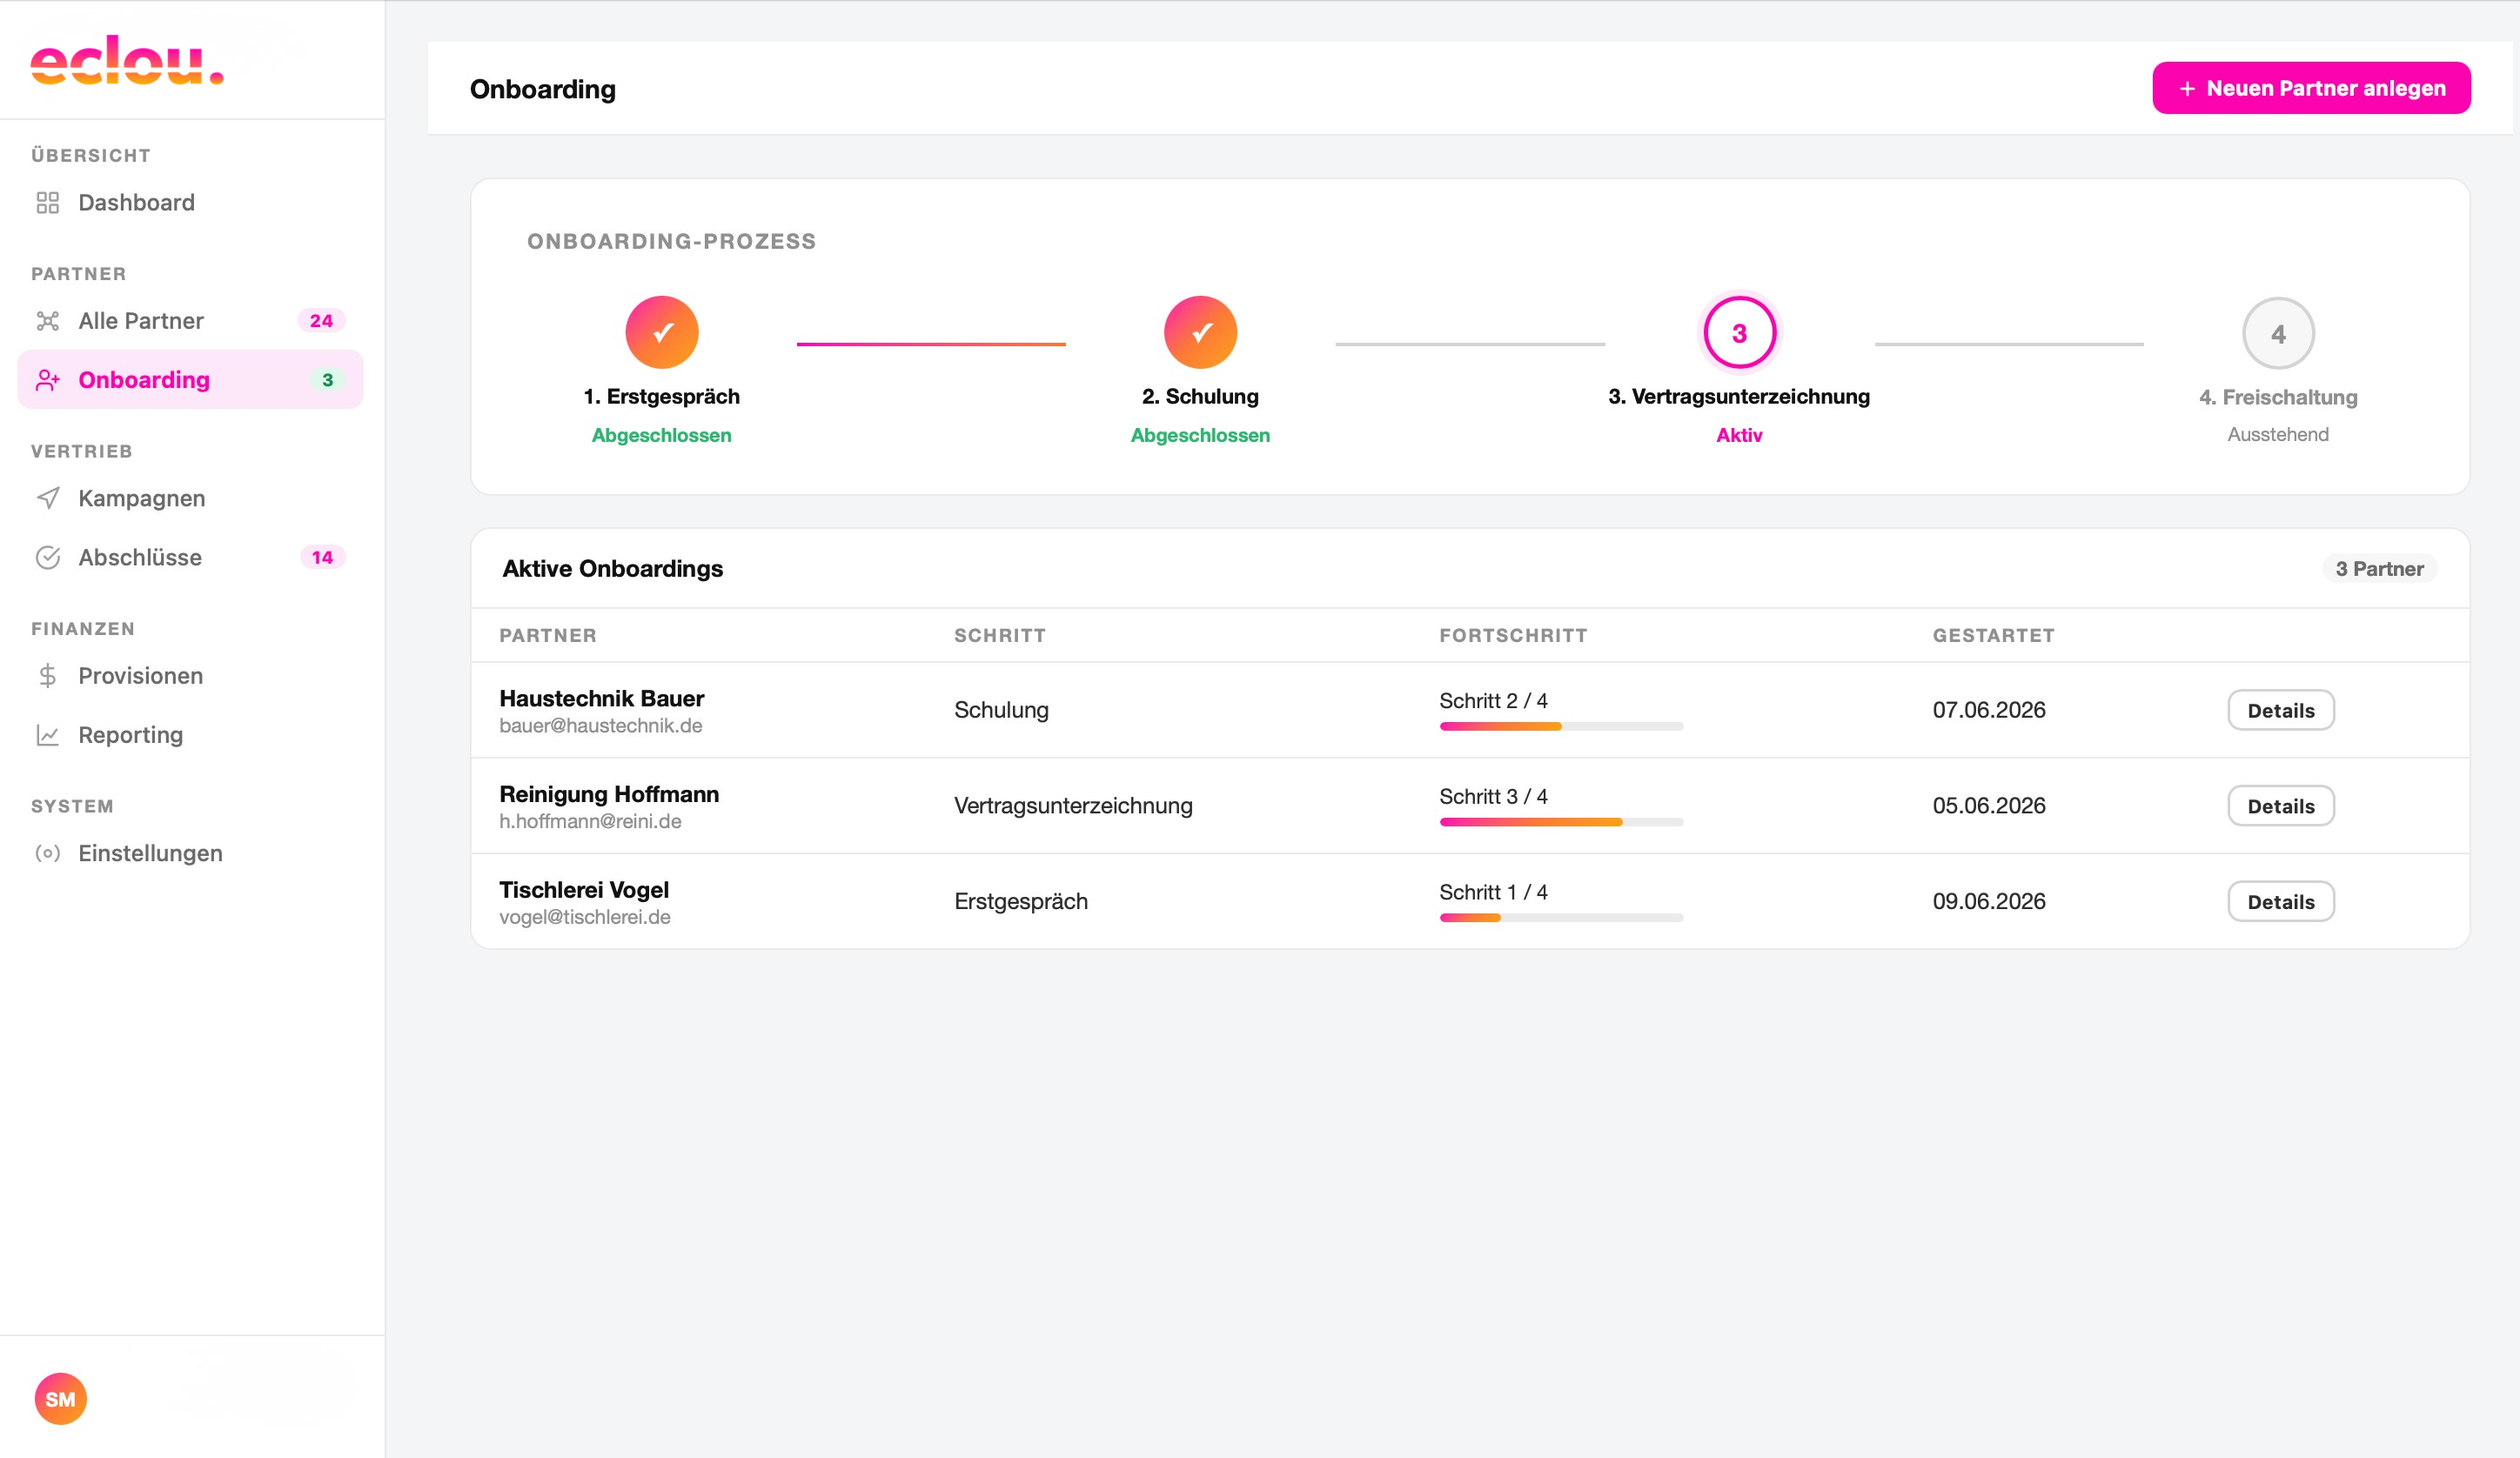Click the Provisionen dollar icon
The image size is (2520, 1458).
tap(48, 676)
